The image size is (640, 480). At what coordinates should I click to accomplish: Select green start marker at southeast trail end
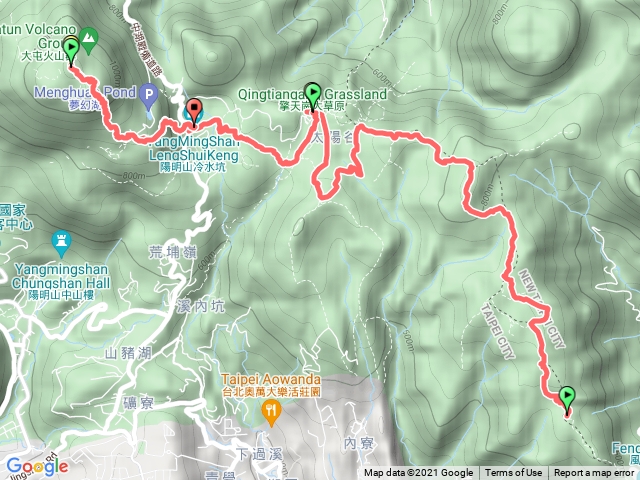click(x=567, y=400)
